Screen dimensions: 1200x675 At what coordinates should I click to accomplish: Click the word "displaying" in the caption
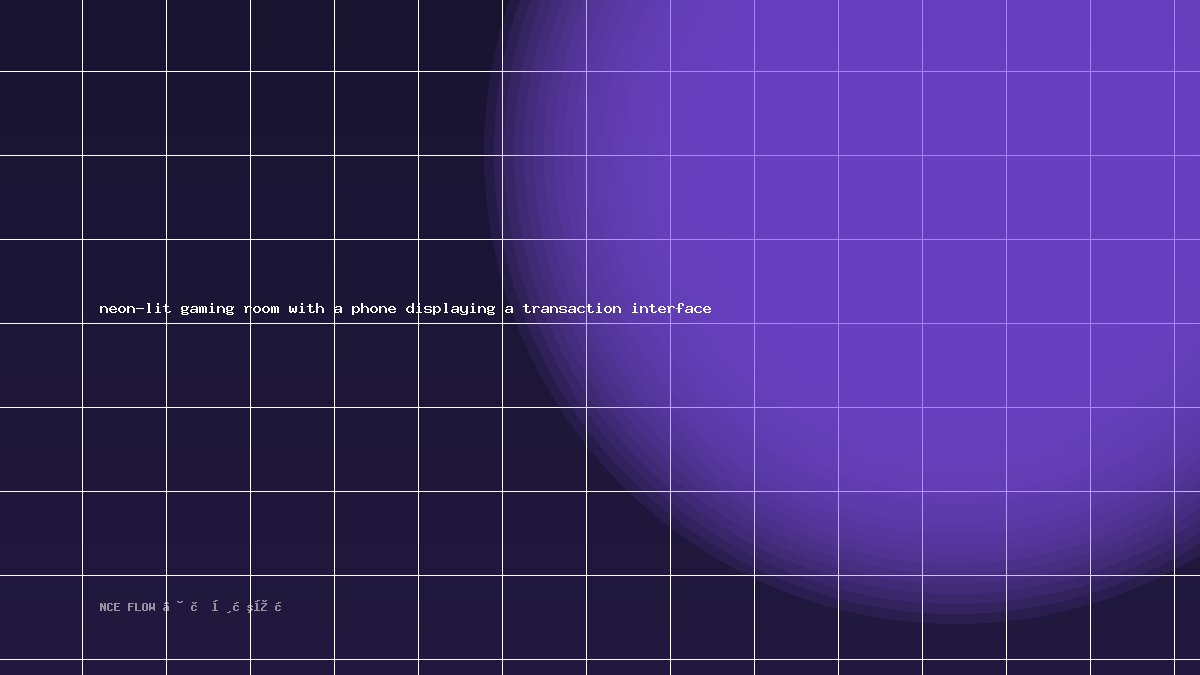(x=450, y=308)
